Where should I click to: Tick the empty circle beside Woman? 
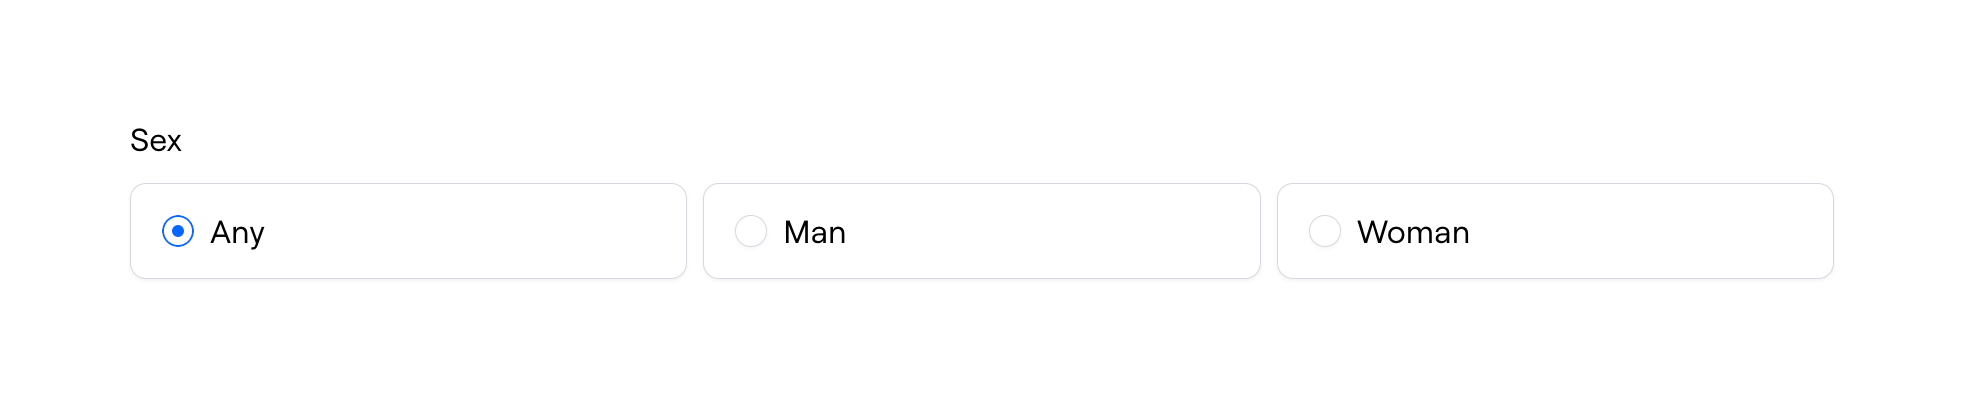coord(1325,231)
